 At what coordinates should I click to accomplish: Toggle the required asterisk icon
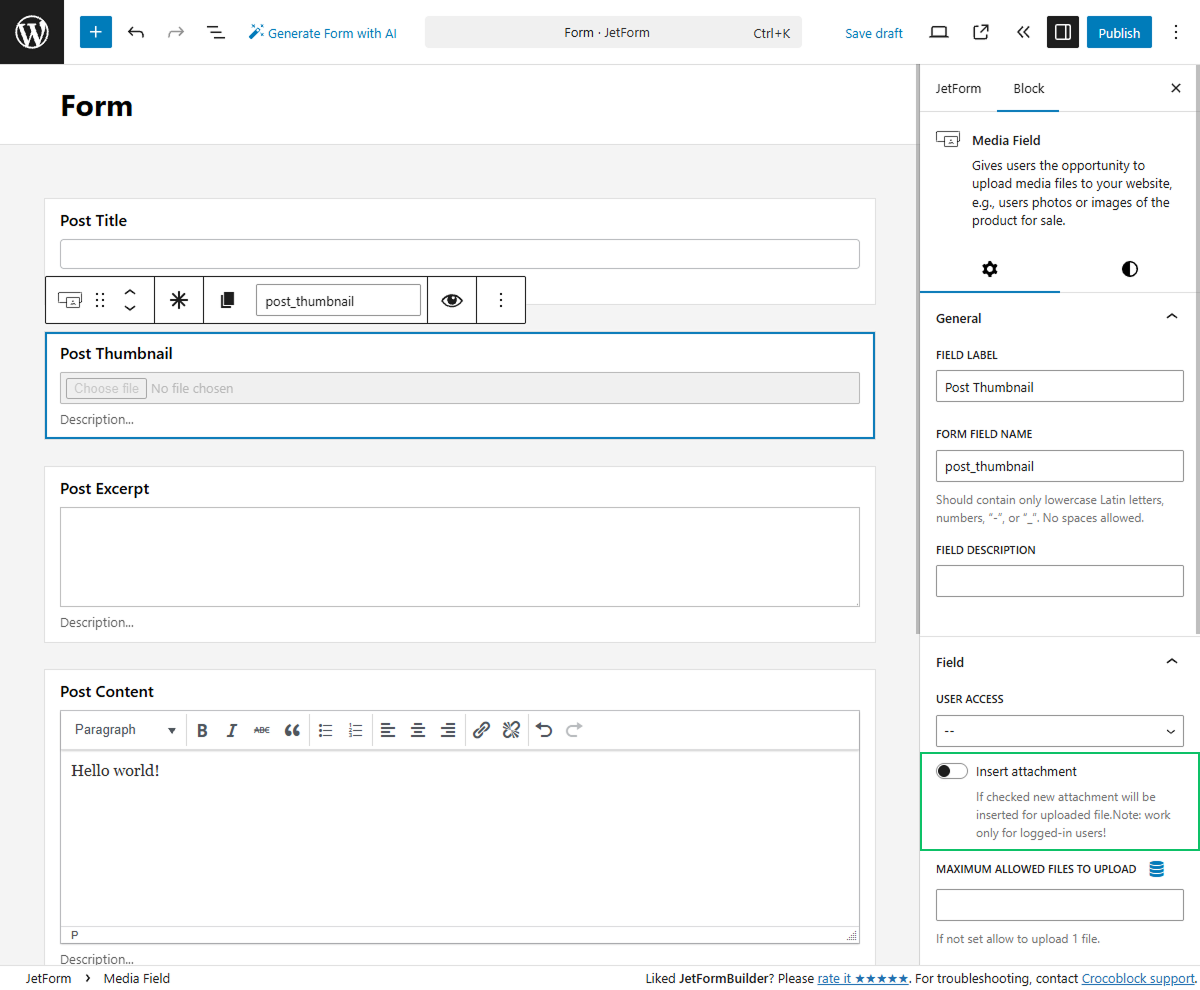(x=179, y=300)
